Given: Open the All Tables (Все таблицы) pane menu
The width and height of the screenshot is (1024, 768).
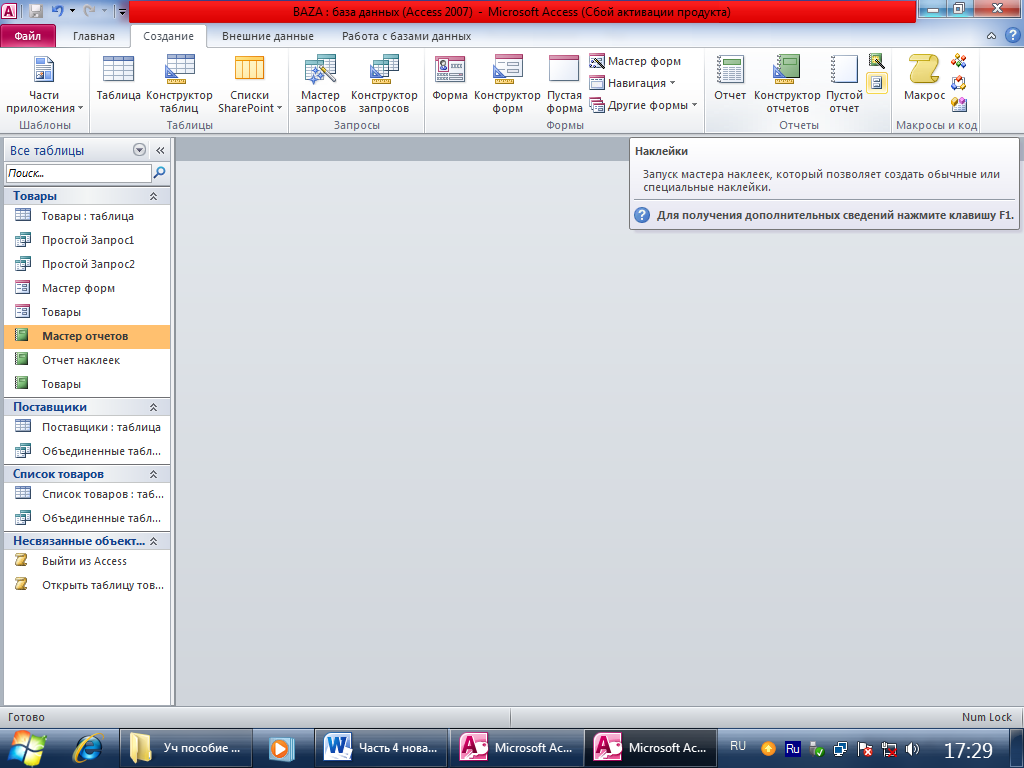Looking at the screenshot, I should (139, 150).
